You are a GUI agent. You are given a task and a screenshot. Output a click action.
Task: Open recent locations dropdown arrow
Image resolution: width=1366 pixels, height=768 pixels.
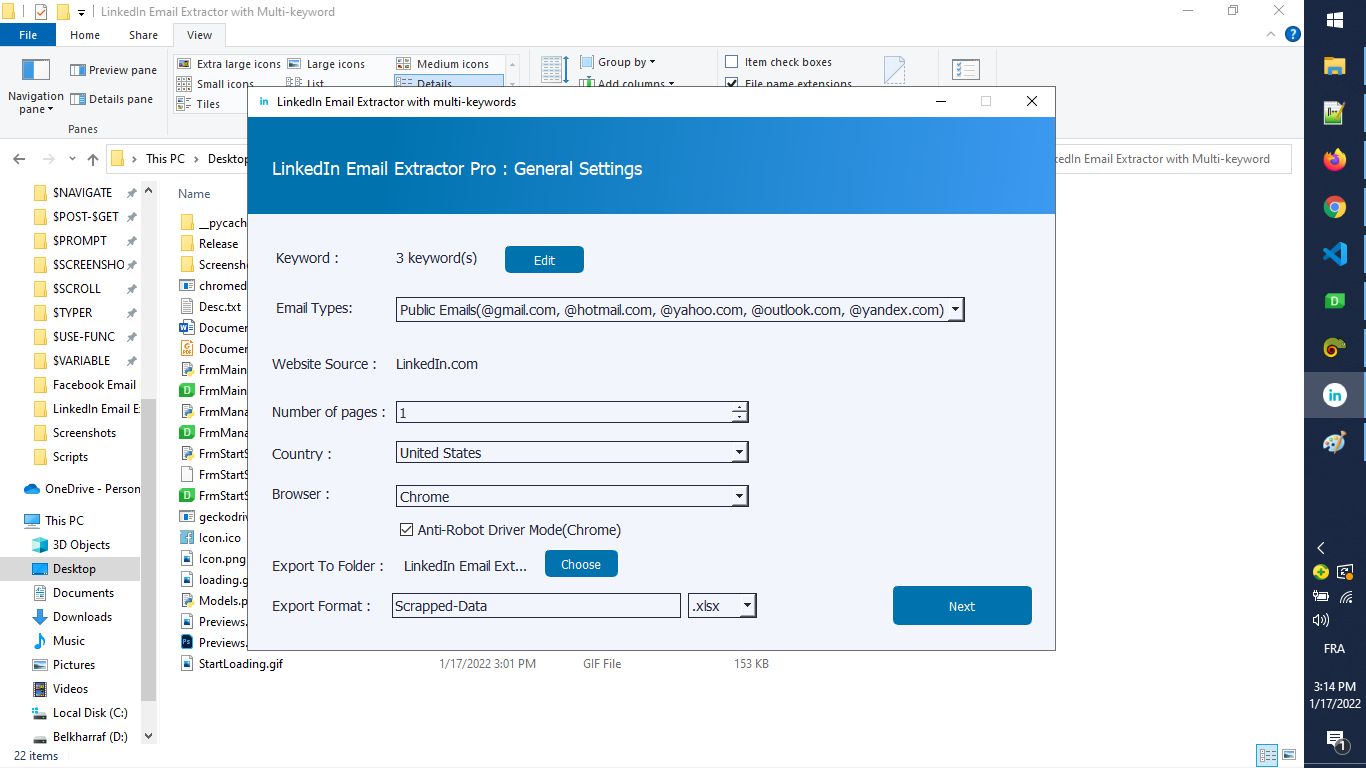point(72,159)
